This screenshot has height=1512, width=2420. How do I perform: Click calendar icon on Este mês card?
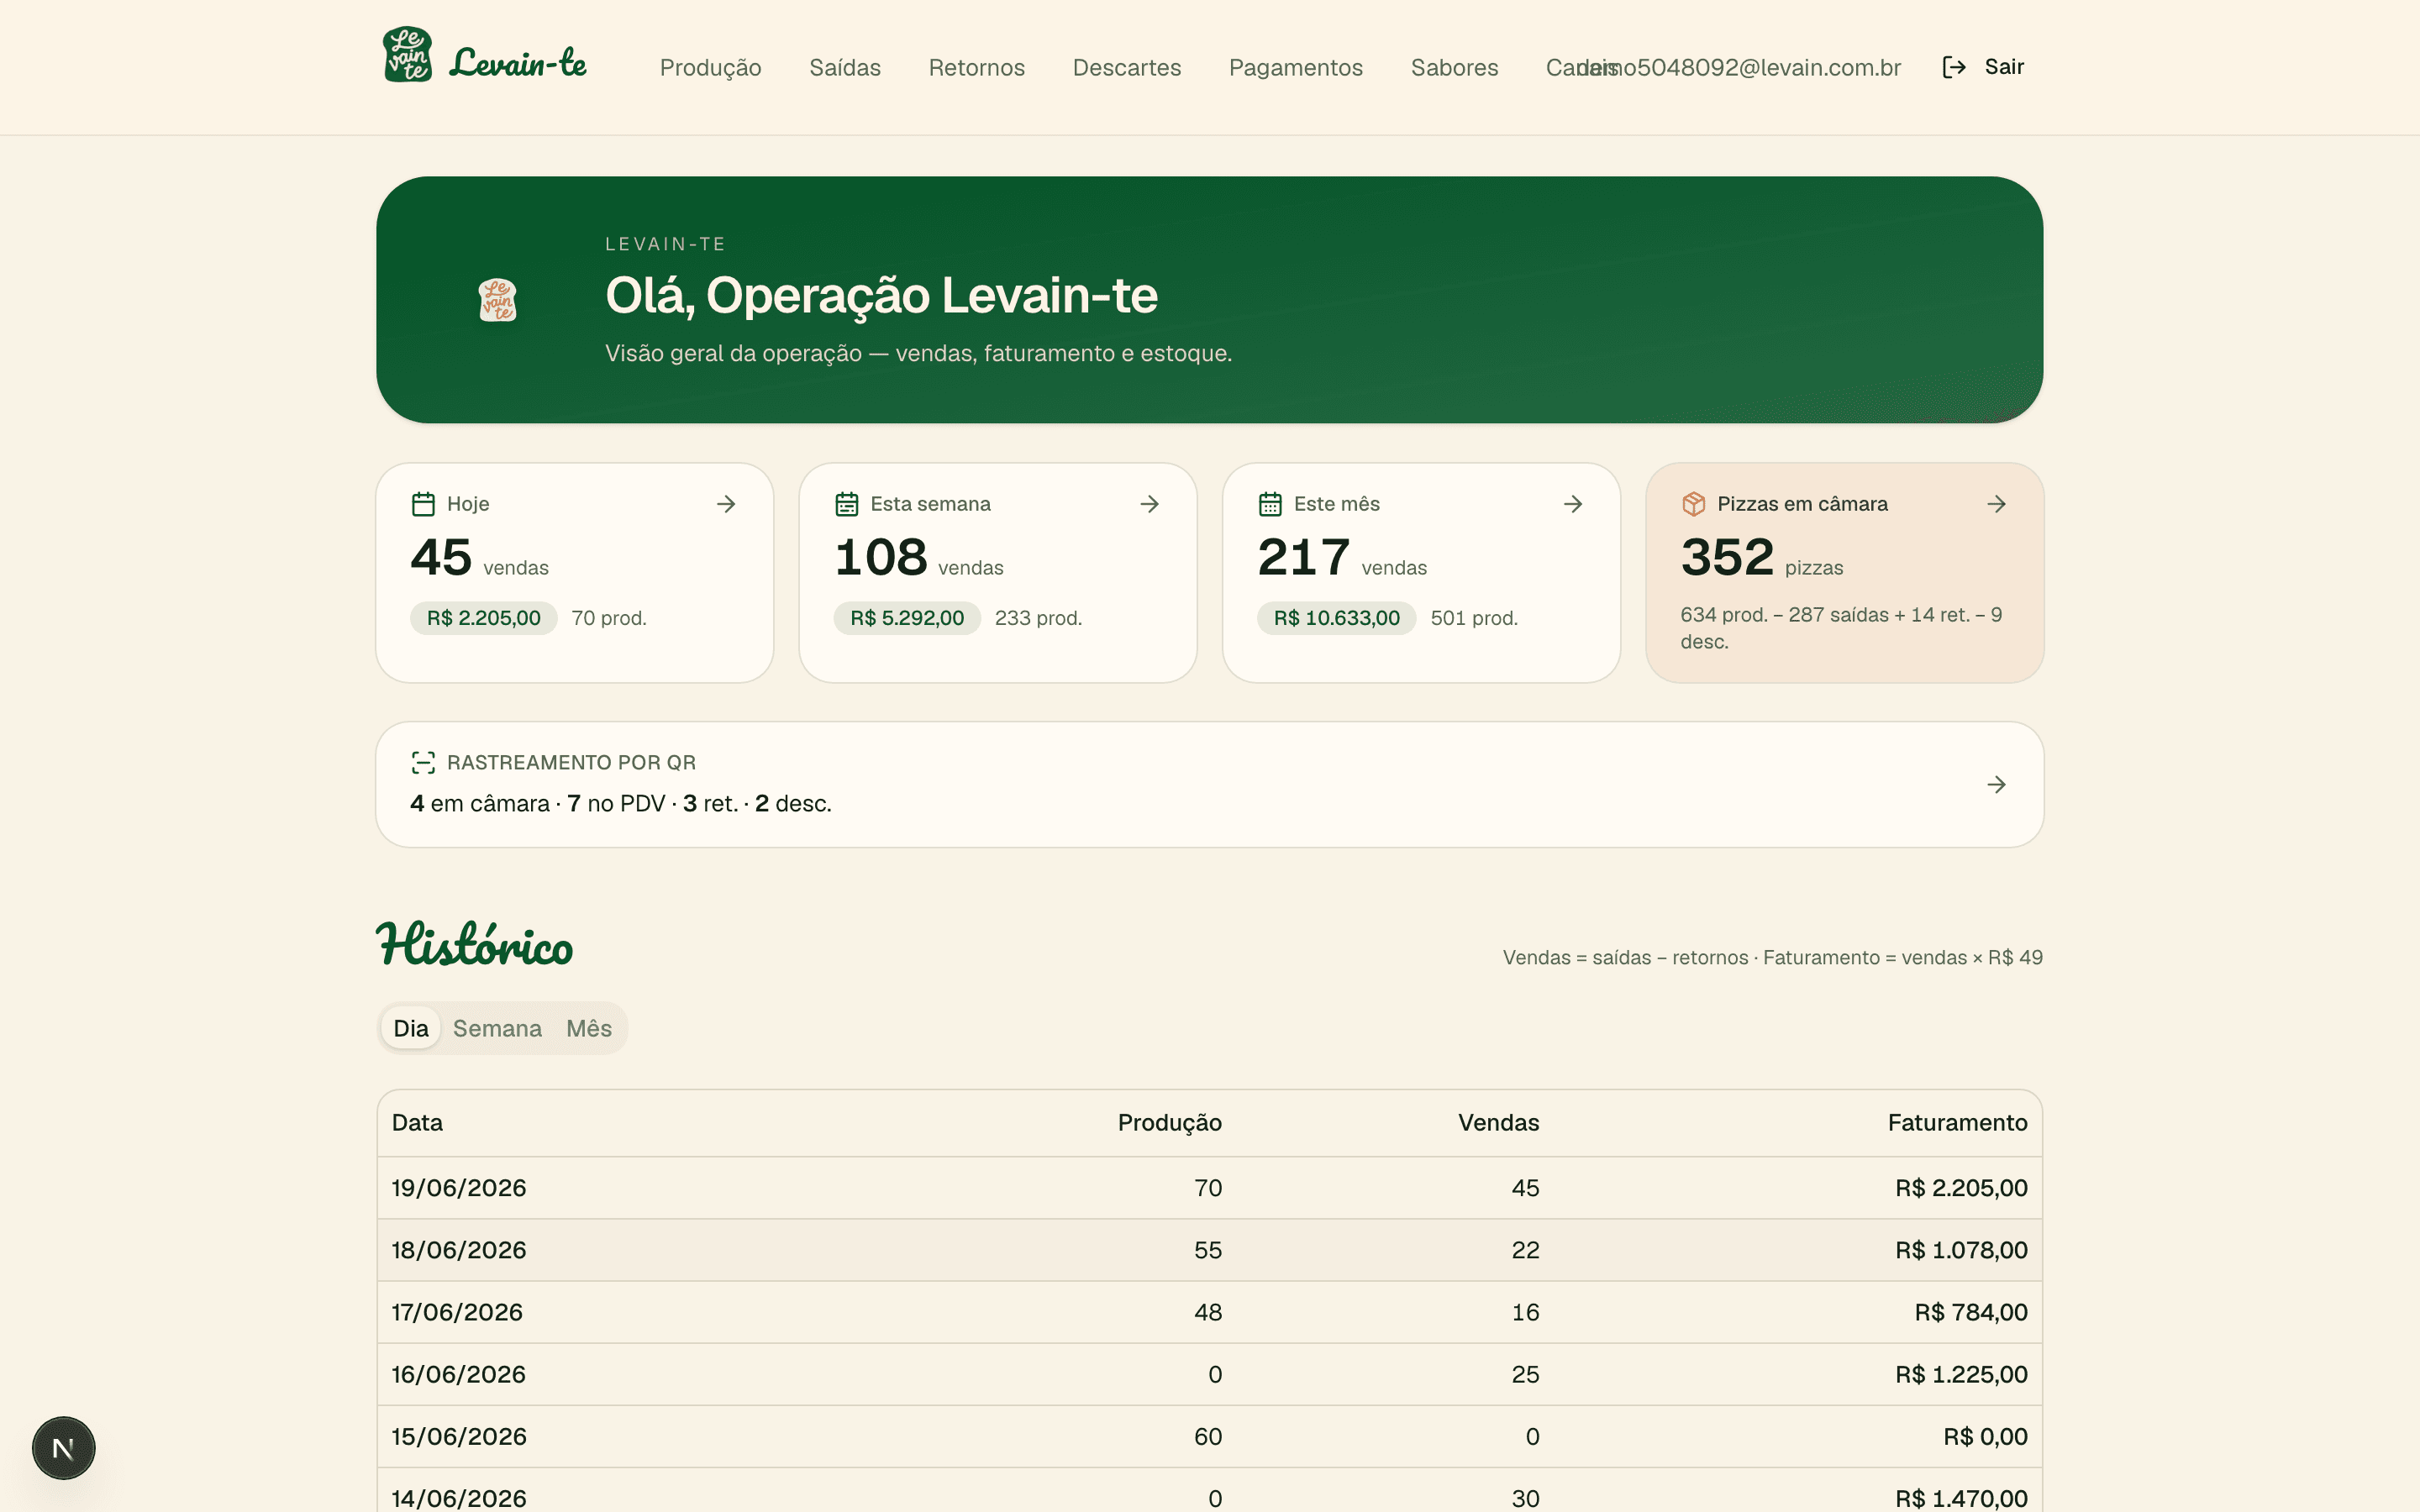click(x=1270, y=504)
